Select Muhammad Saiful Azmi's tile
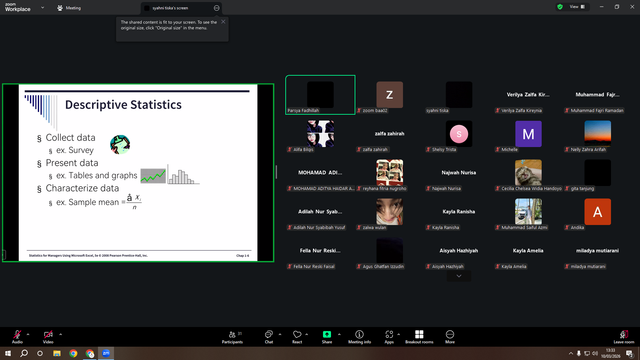Screen dimensions: 640x360 (528, 212)
